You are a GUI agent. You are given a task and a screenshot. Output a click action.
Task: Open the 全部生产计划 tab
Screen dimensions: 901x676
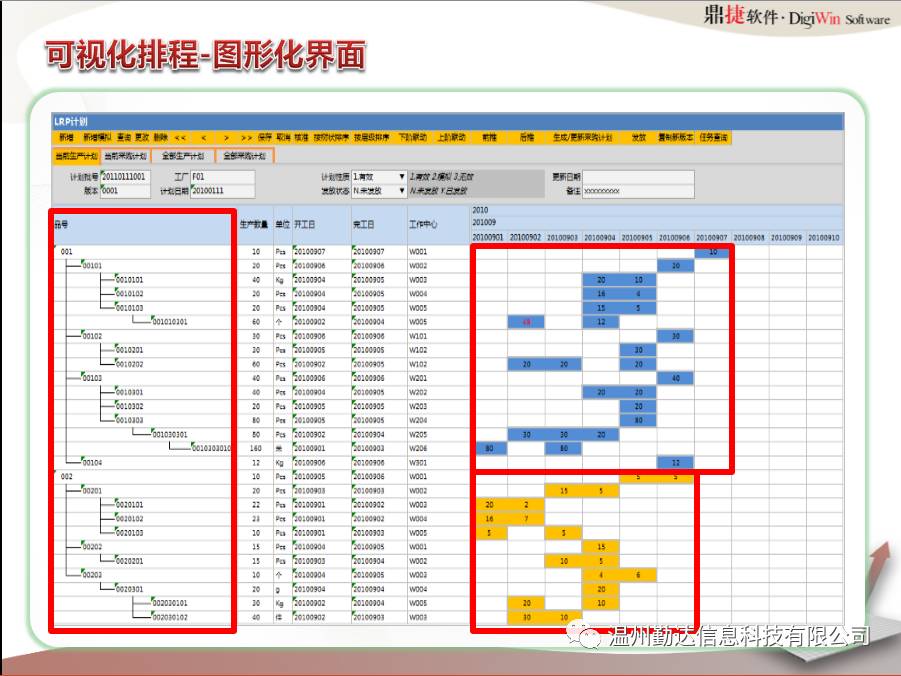(182, 156)
